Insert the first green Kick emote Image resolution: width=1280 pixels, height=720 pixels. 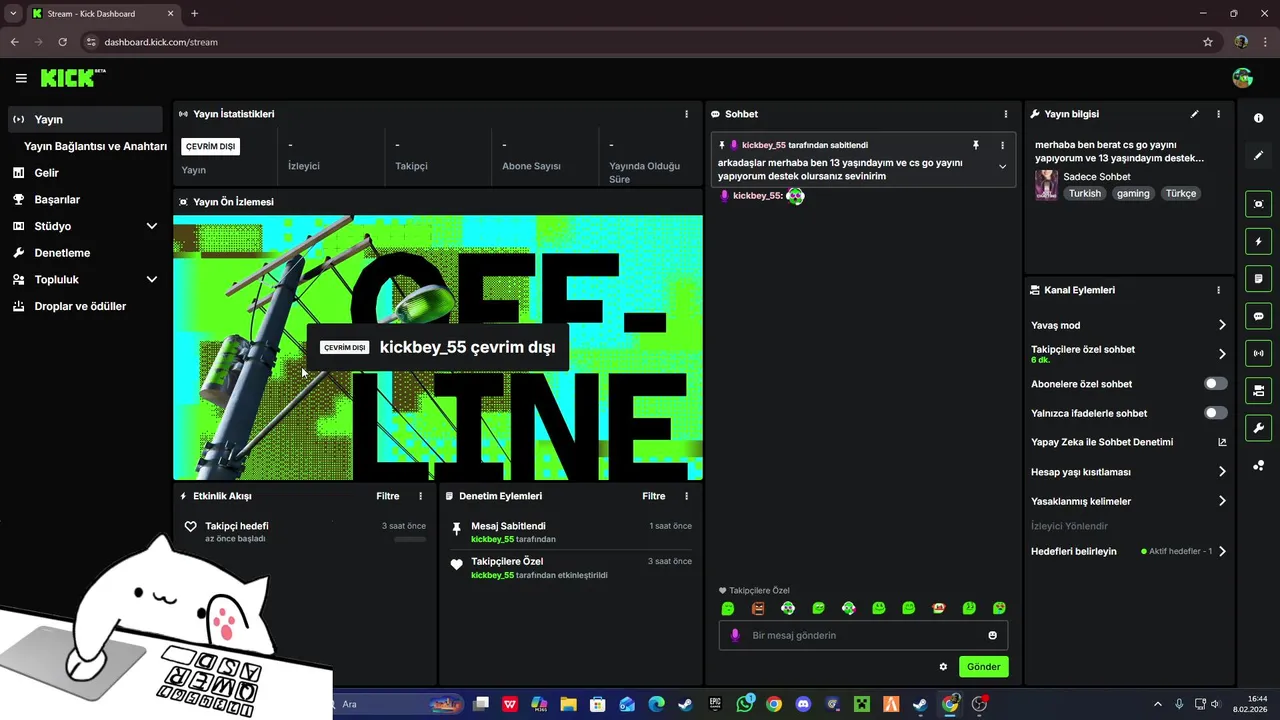(728, 608)
